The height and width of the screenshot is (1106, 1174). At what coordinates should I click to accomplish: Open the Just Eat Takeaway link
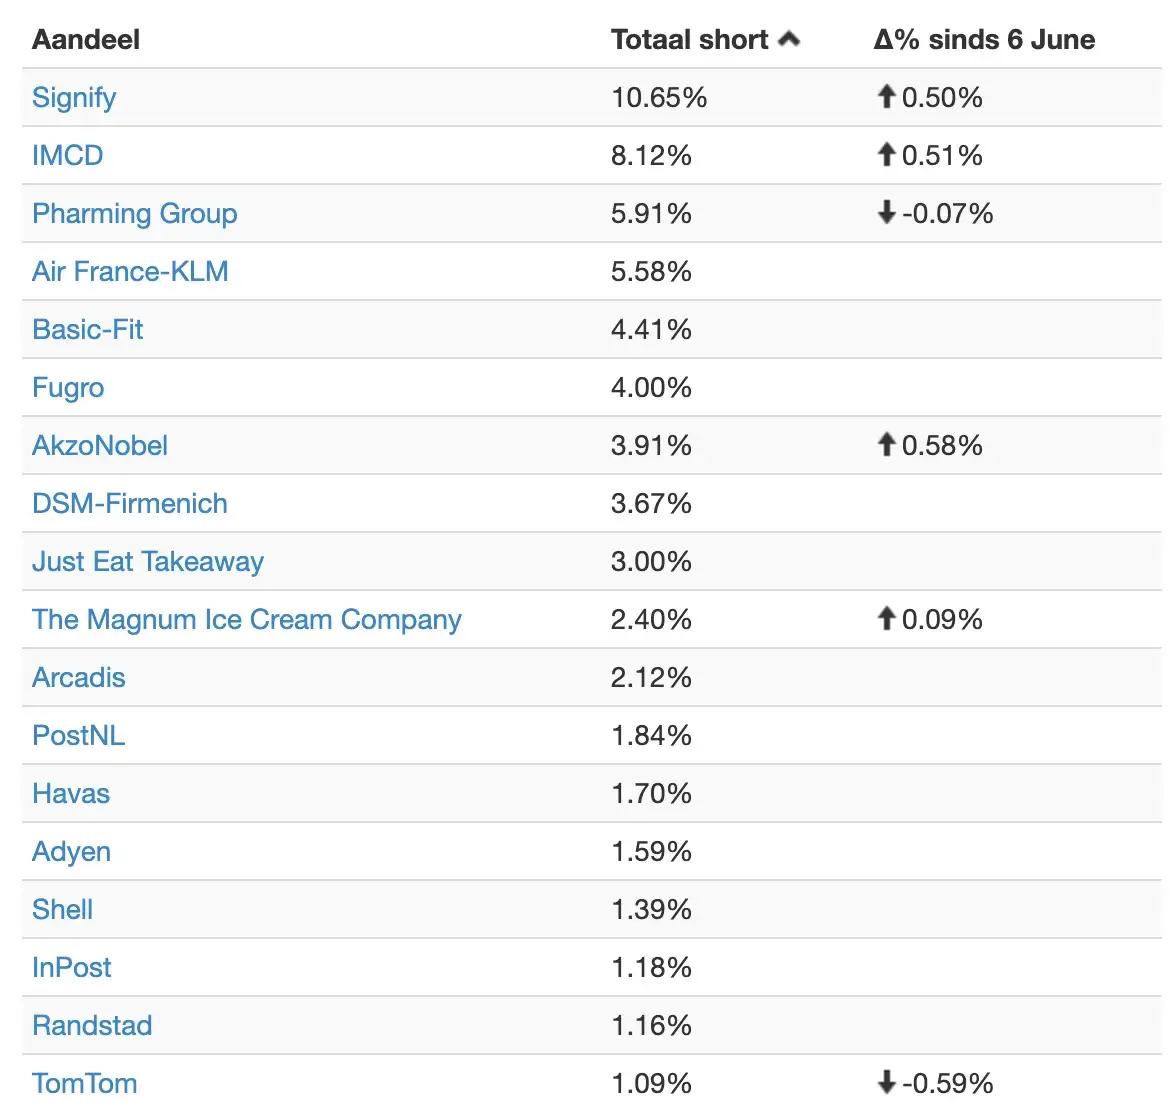(148, 562)
